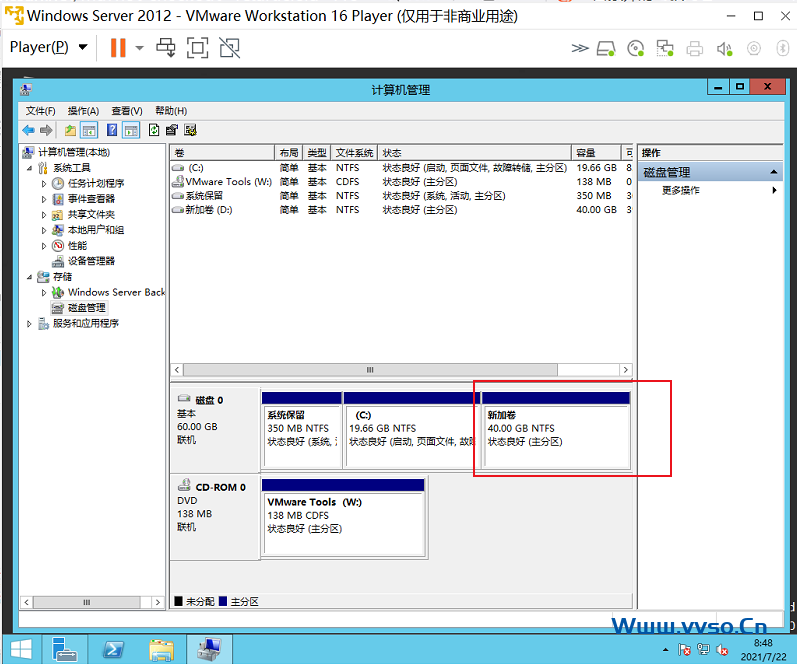The image size is (797, 664).
Task: Click the Bluetooth device icon
Action: 782,48
